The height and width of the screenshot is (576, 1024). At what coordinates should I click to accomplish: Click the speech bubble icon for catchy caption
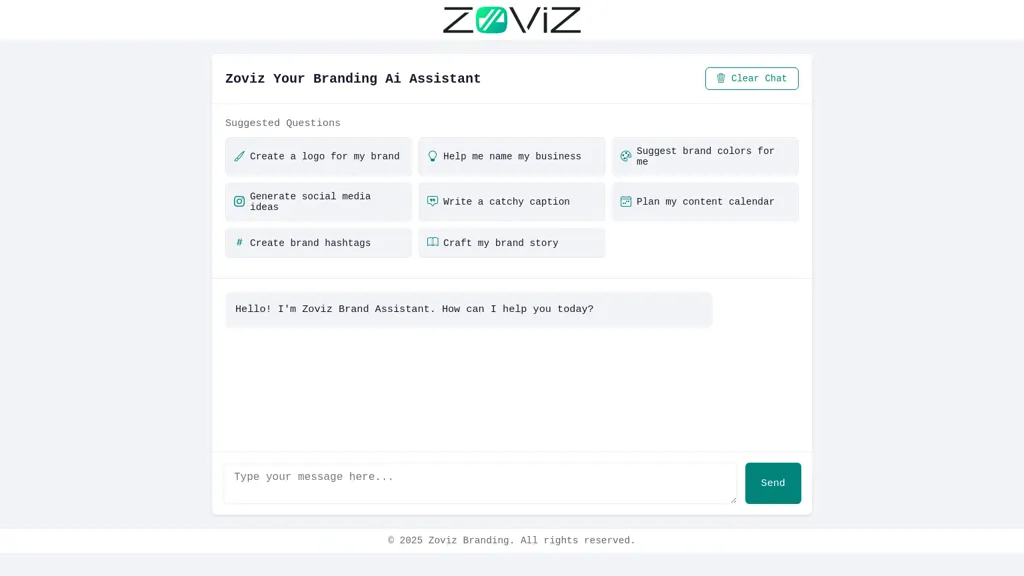tap(432, 201)
